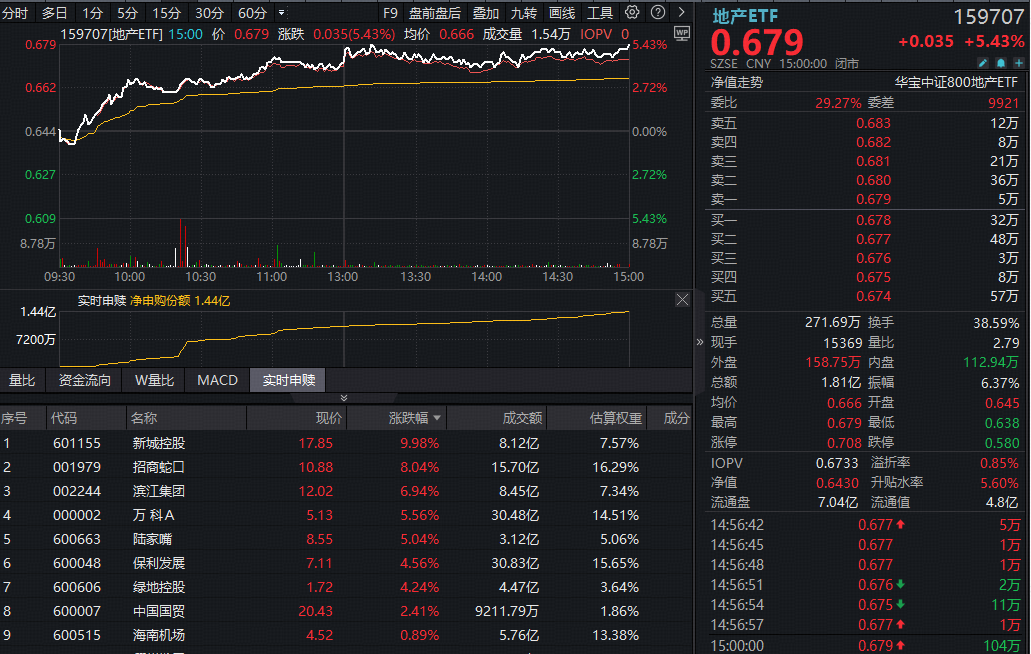Click the pencil edit icon near quote
The width and height of the screenshot is (1031, 654).
pos(983,62)
